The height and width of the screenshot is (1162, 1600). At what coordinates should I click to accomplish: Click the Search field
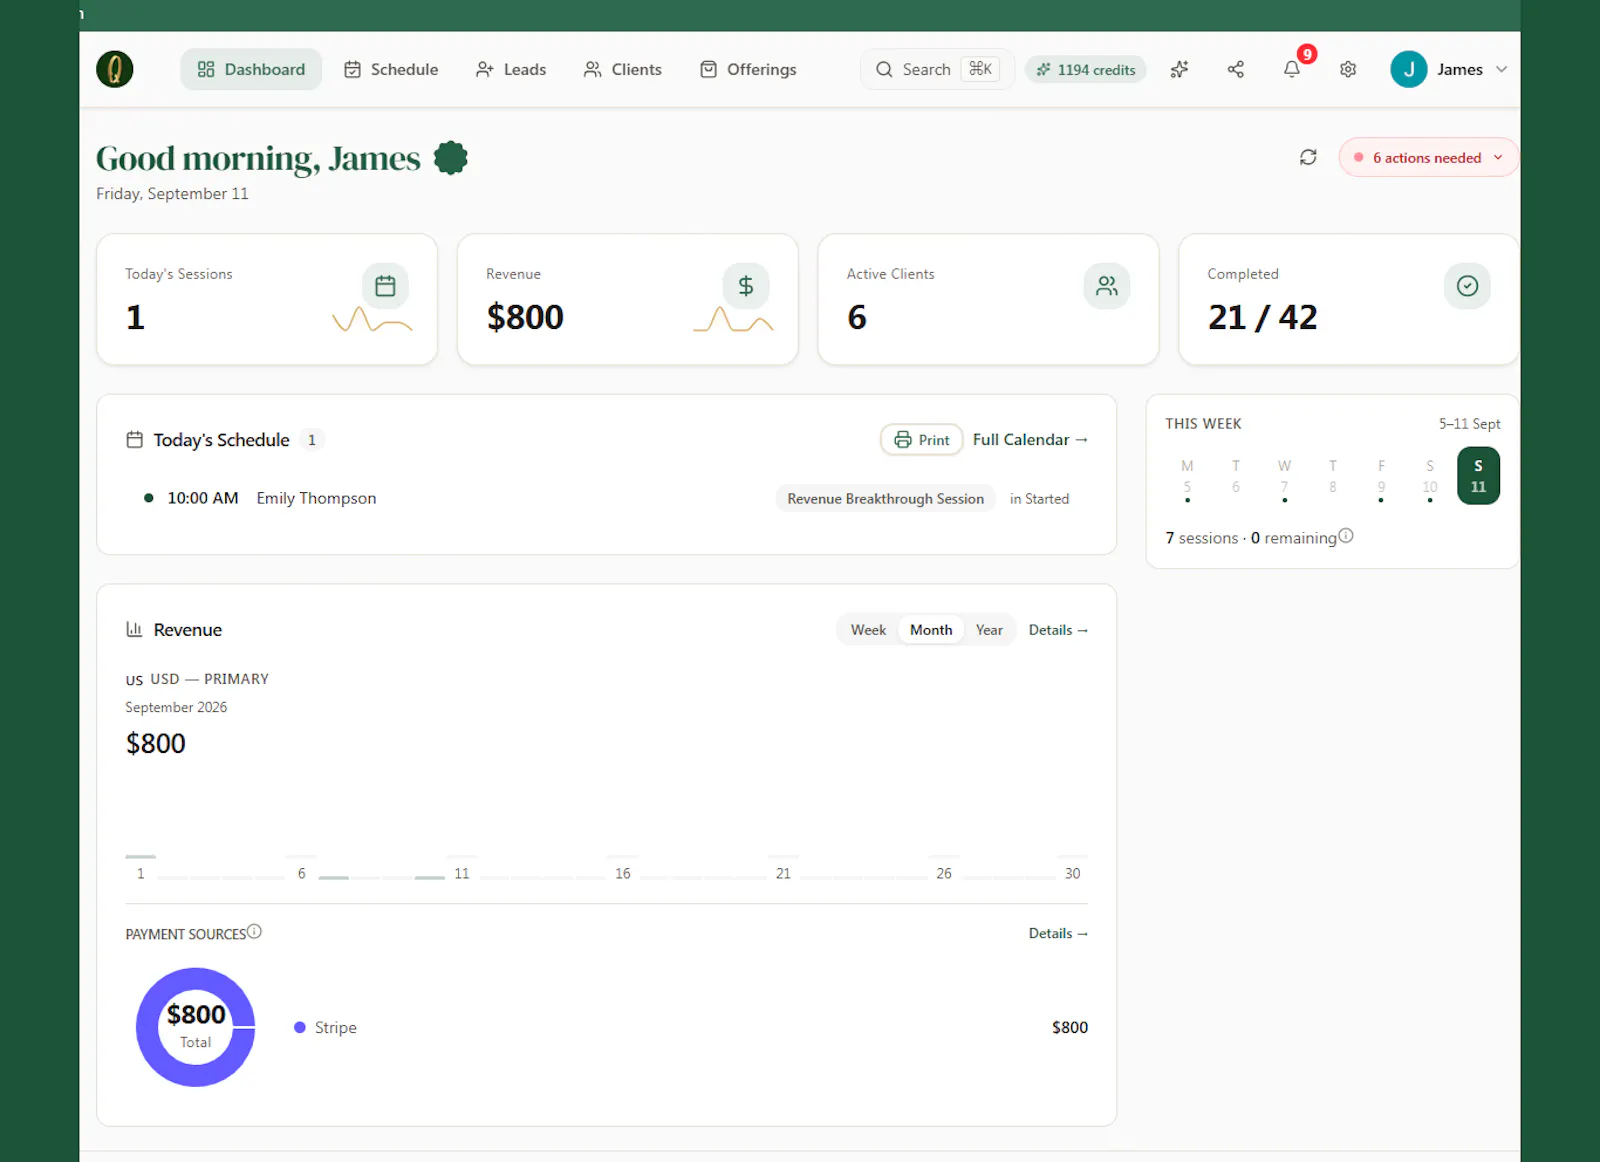937,69
